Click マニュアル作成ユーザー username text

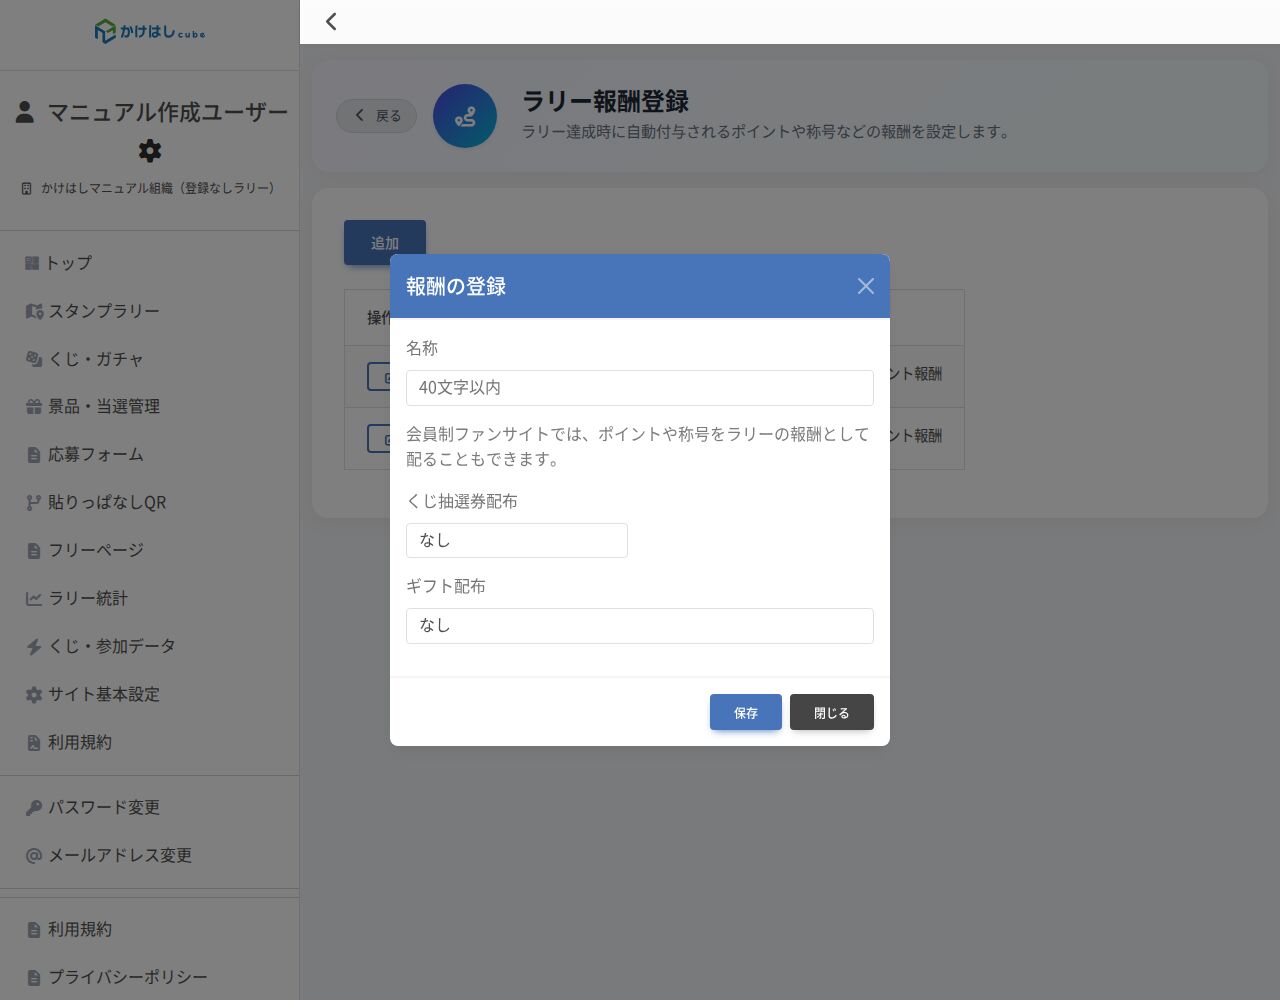168,112
